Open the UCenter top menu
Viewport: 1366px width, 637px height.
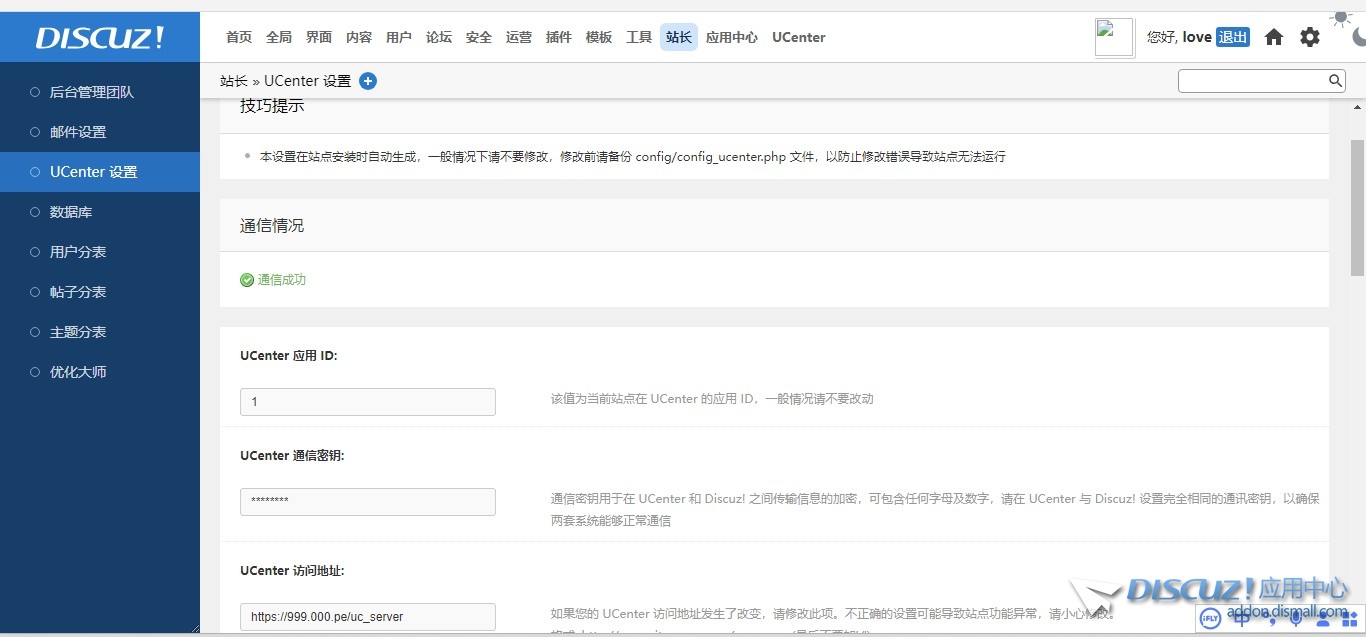[799, 37]
